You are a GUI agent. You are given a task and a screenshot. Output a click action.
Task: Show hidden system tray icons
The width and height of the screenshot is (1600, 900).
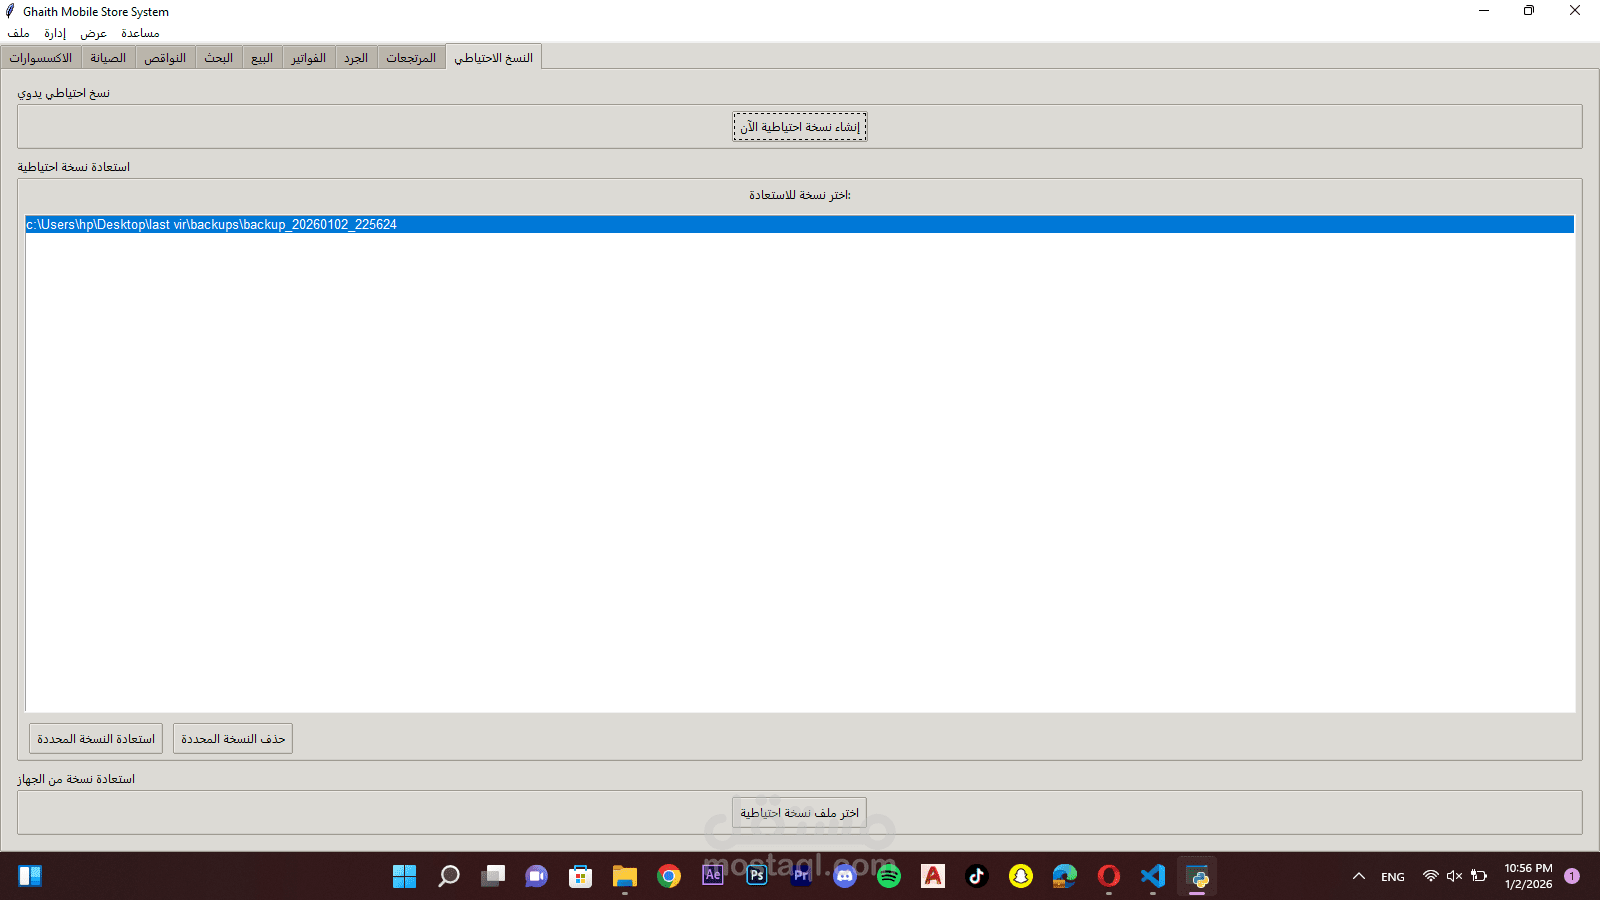tap(1359, 877)
